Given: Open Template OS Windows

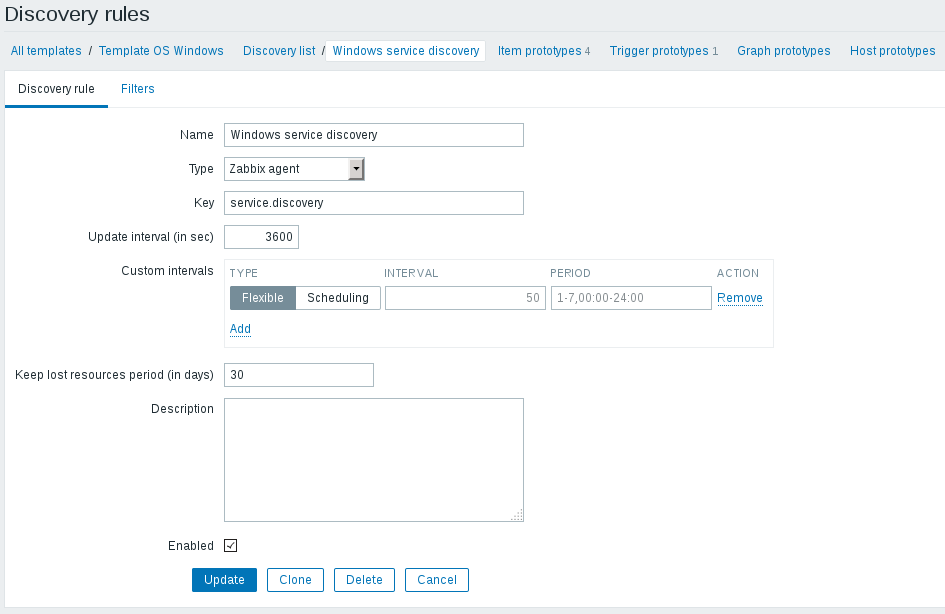Looking at the screenshot, I should 161,50.
